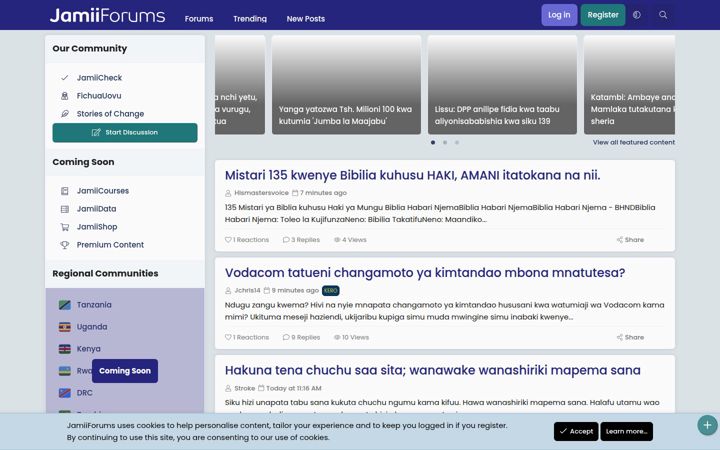Click the JamiiData table icon
720x450 pixels.
coord(65,209)
